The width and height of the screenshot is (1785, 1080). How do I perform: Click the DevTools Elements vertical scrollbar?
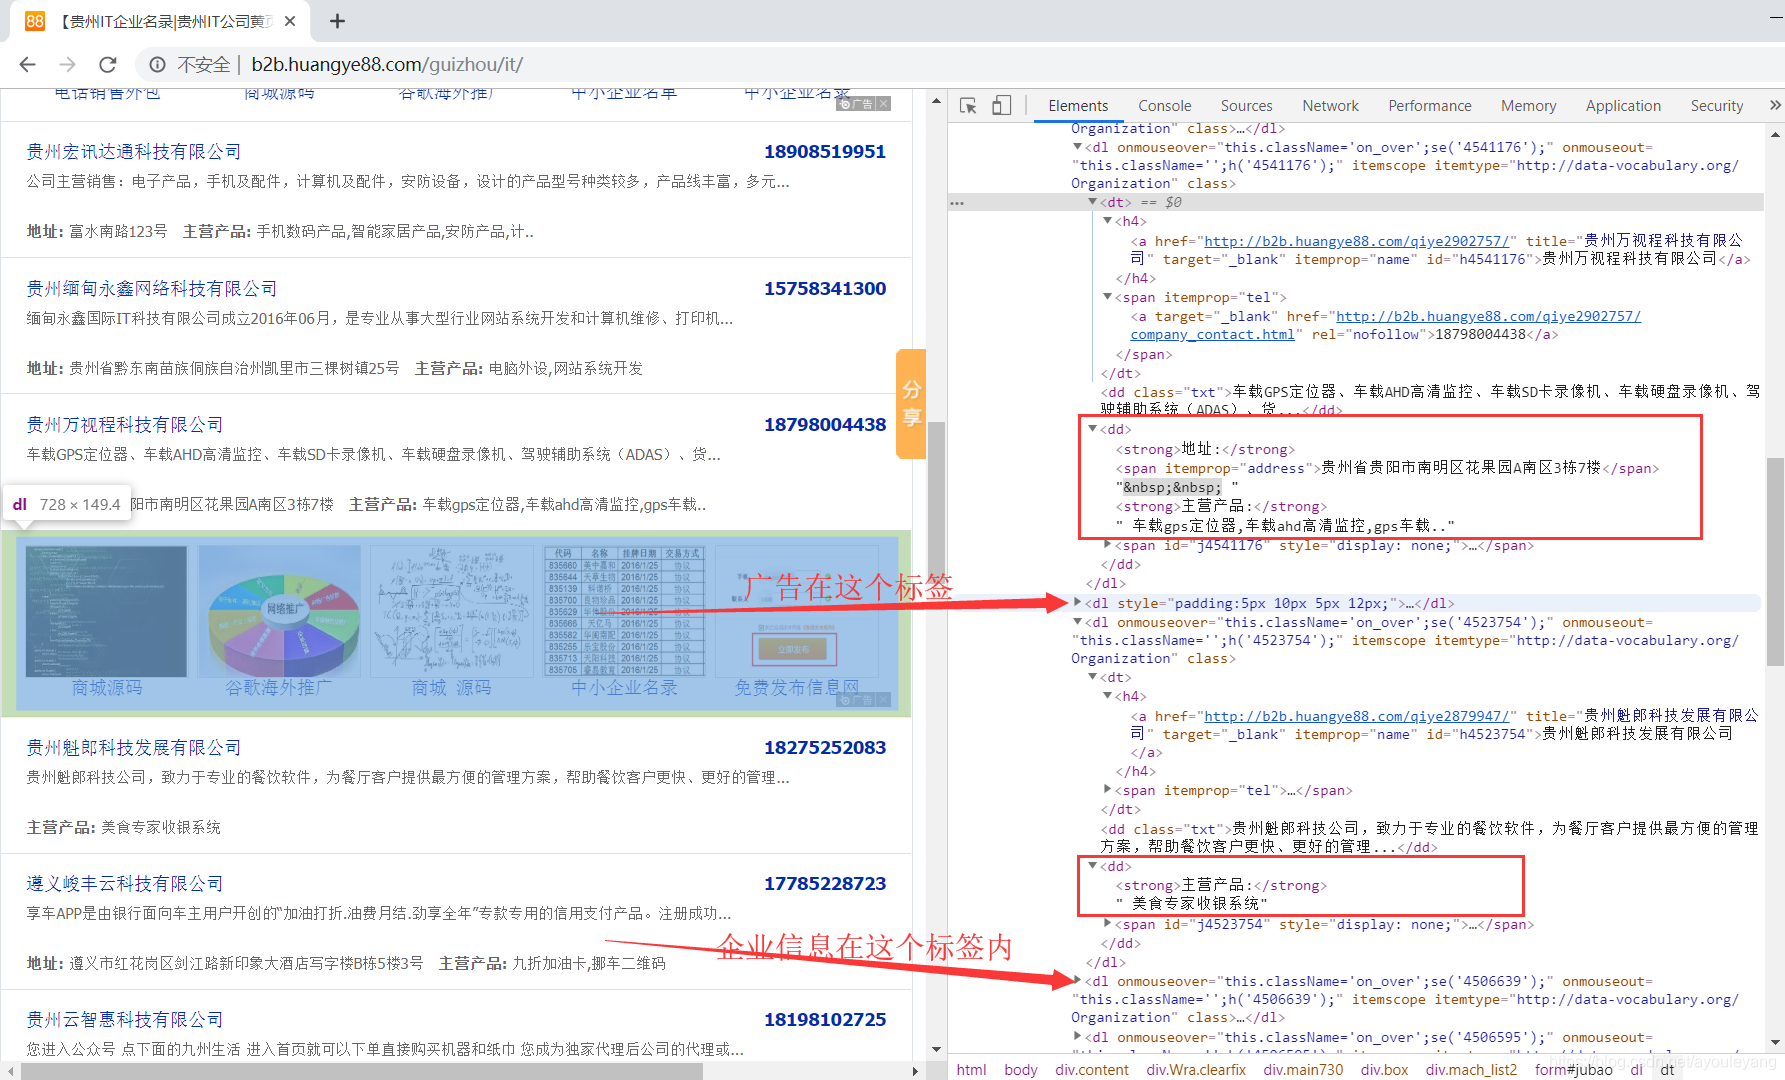[1775, 560]
